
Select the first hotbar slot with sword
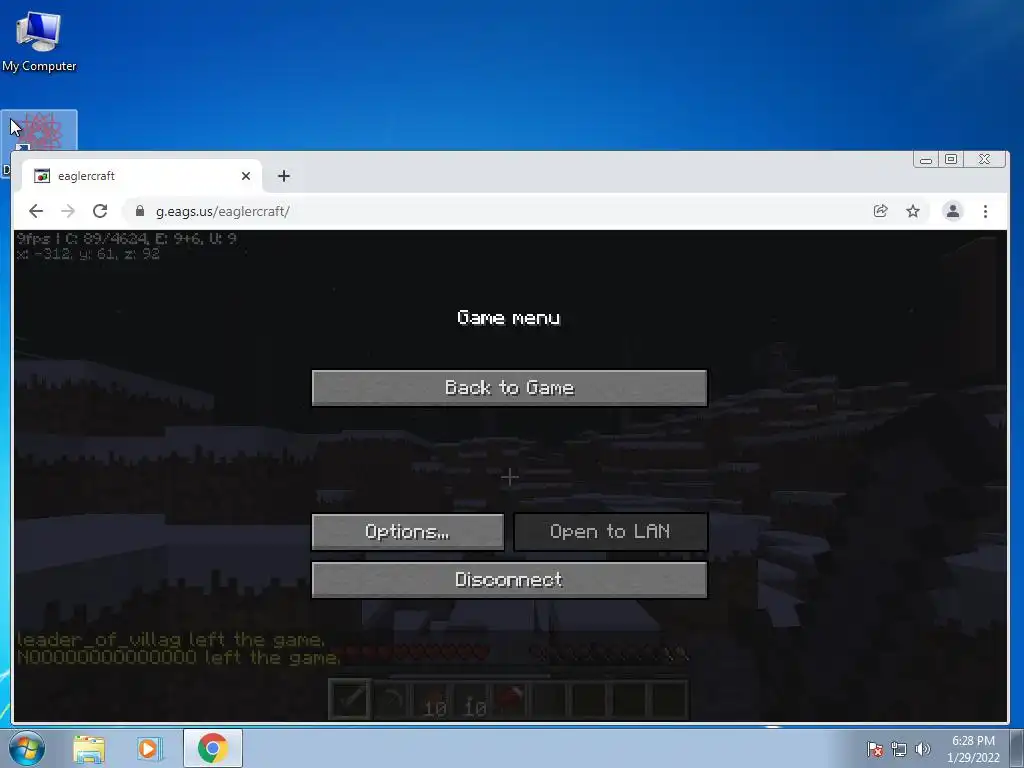coord(349,699)
